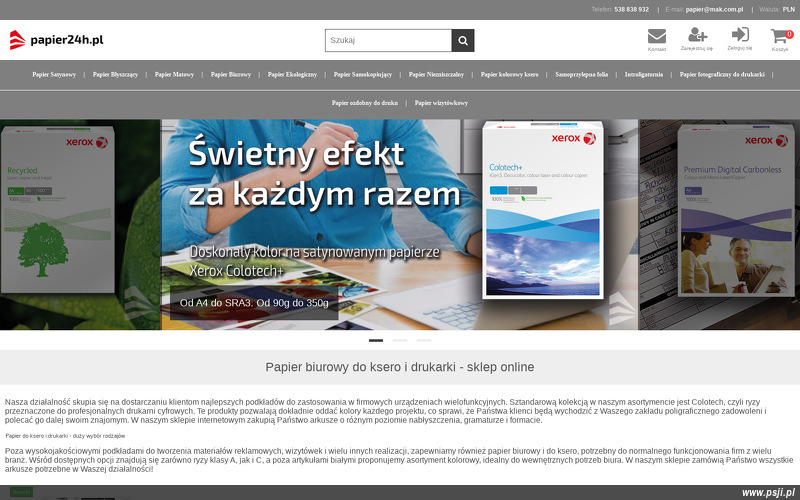Viewport: 800px width, 500px height.
Task: Click the Xerox Recycled slide on left
Action: click(80, 224)
